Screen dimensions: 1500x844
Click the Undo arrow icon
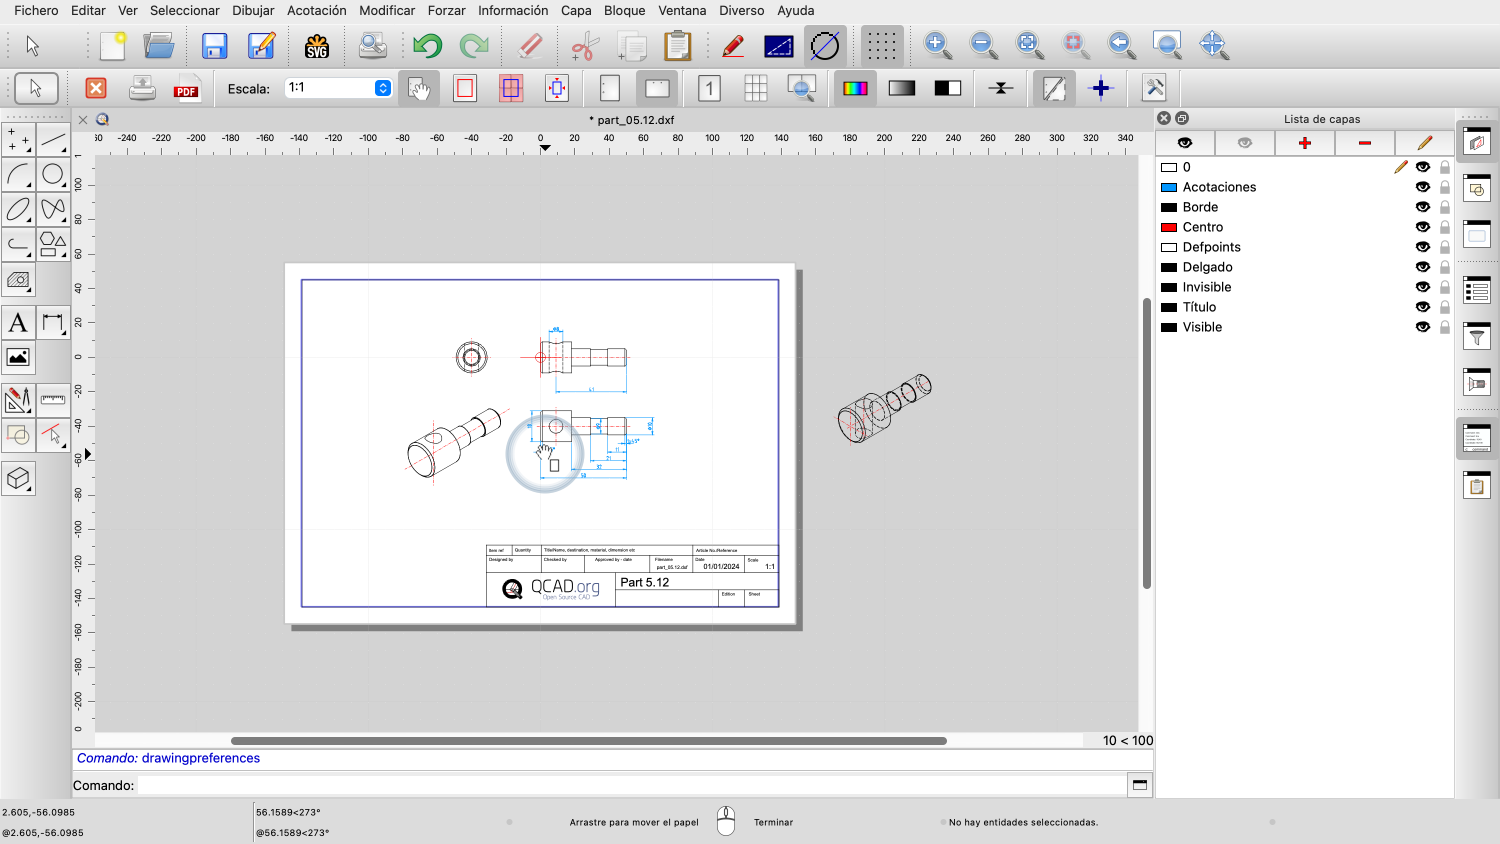(x=427, y=46)
